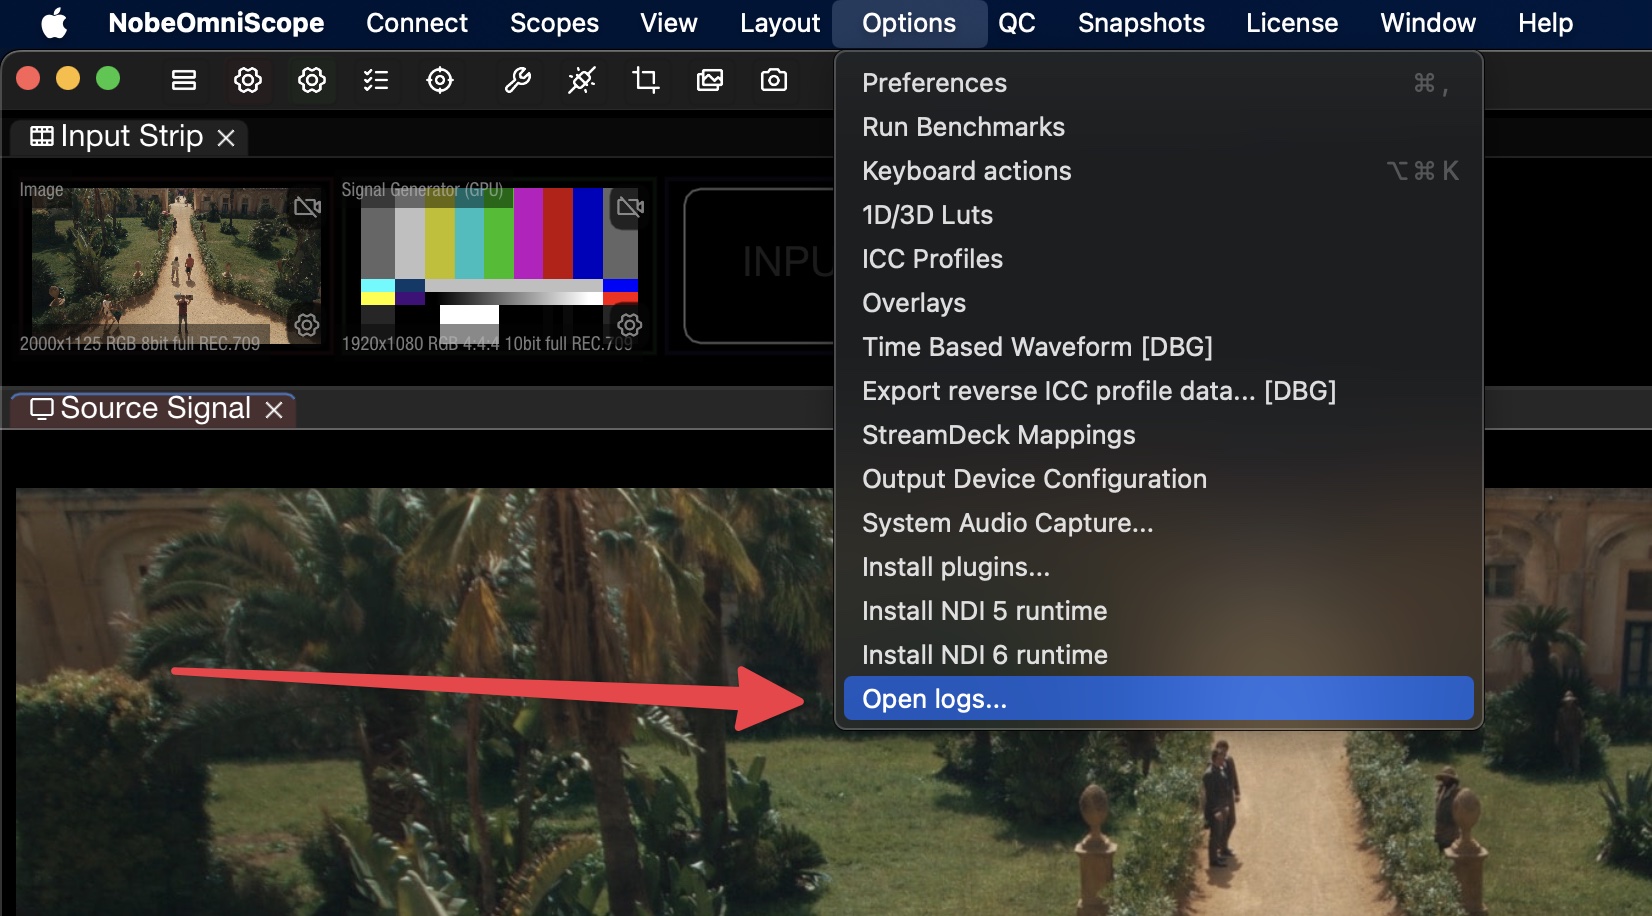This screenshot has height=916, width=1652.
Task: Select the Signal Generator color bars thumbnail
Action: click(498, 260)
